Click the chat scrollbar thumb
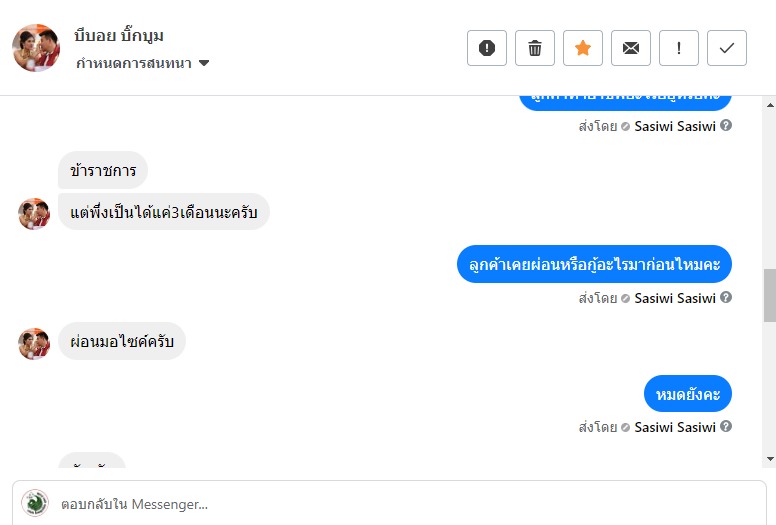Image resolution: width=776 pixels, height=525 pixels. [770, 295]
